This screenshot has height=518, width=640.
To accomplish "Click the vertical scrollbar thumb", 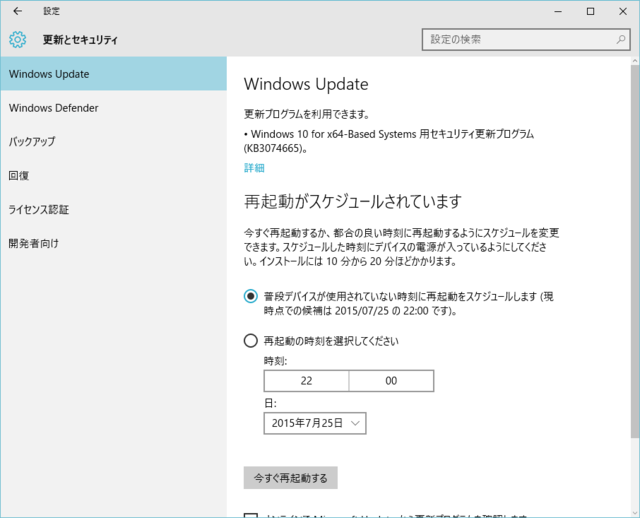I will 635,251.
